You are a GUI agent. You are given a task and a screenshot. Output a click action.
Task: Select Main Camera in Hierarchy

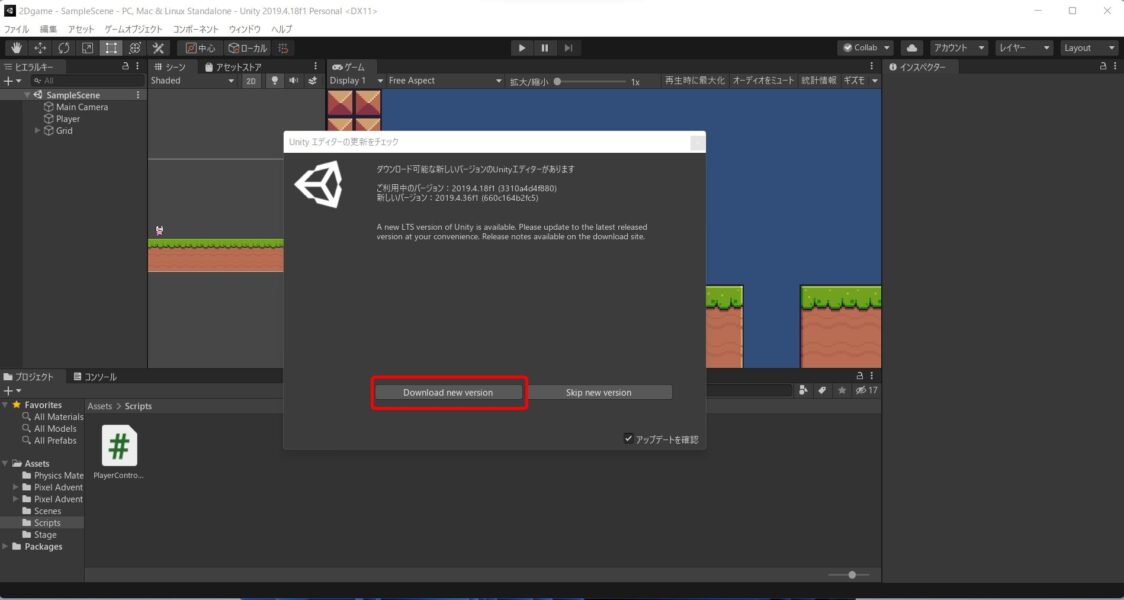coord(82,107)
